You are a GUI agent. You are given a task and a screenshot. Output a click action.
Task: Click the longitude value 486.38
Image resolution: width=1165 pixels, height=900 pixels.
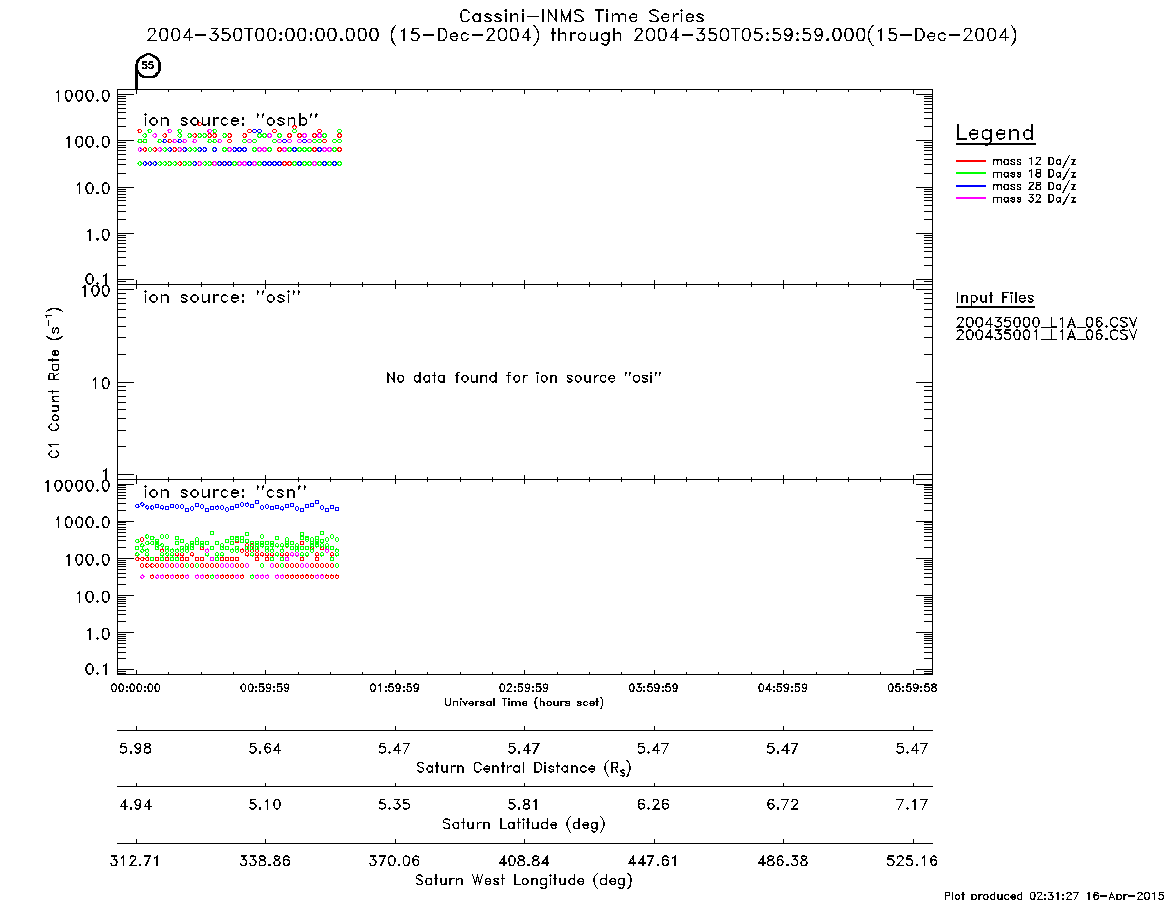click(782, 861)
